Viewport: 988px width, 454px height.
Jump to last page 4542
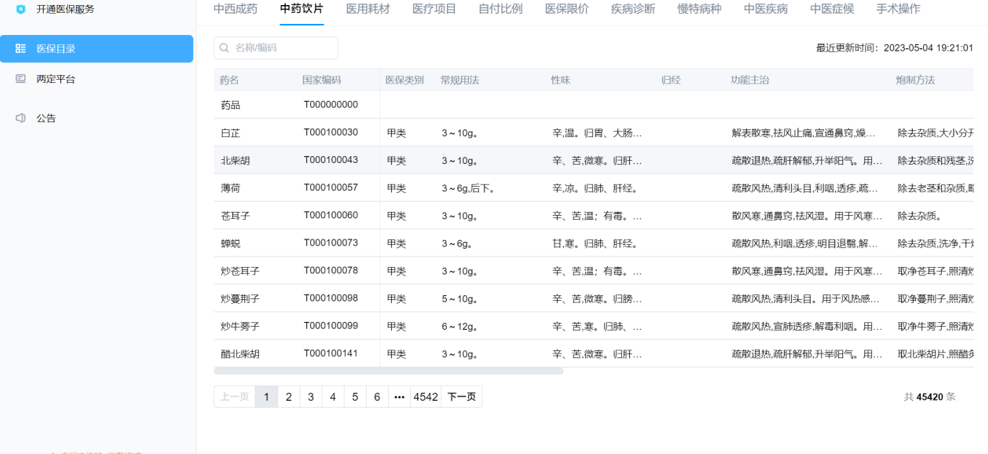tap(425, 397)
